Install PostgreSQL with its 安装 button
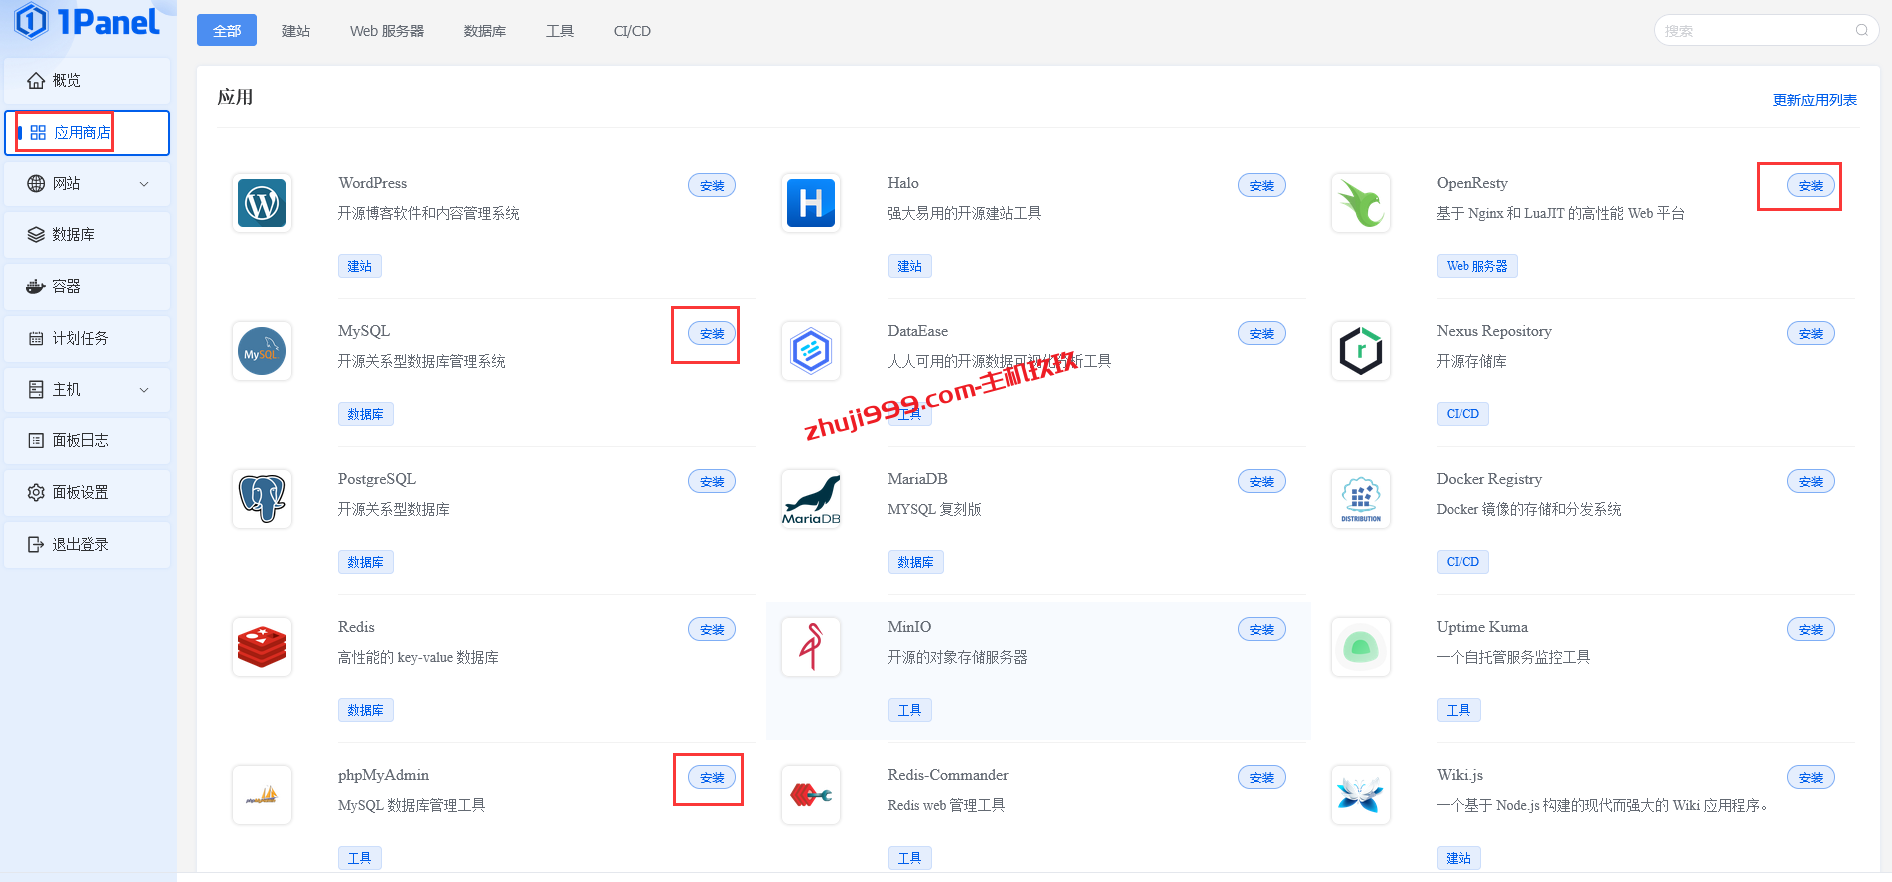The height and width of the screenshot is (882, 1892). 712,481
